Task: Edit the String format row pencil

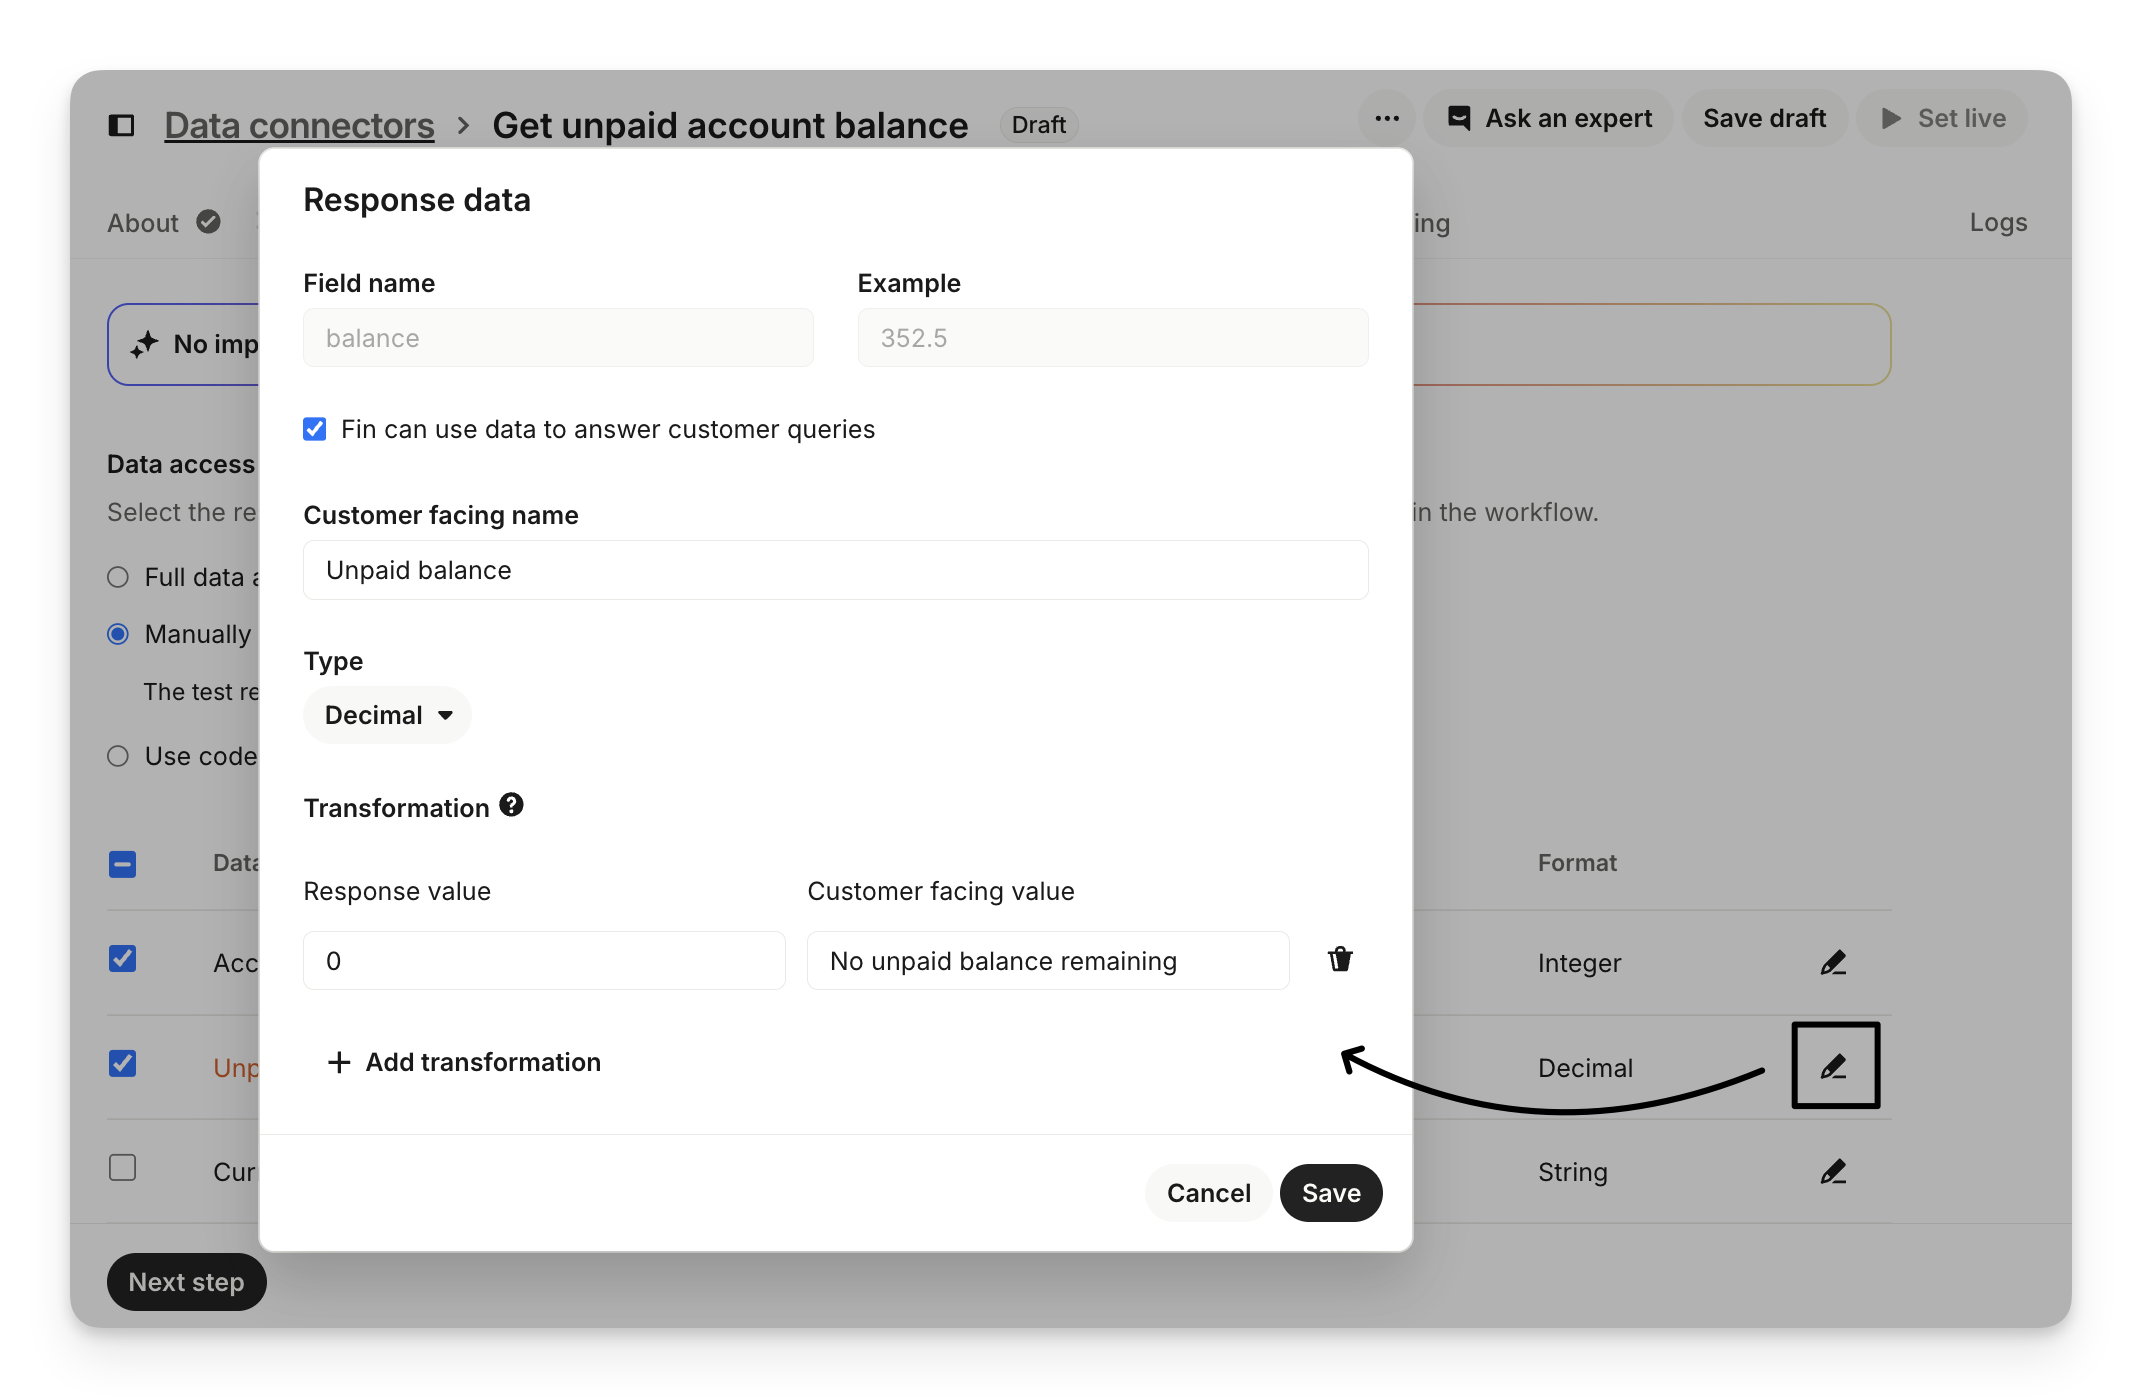Action: [1832, 1171]
